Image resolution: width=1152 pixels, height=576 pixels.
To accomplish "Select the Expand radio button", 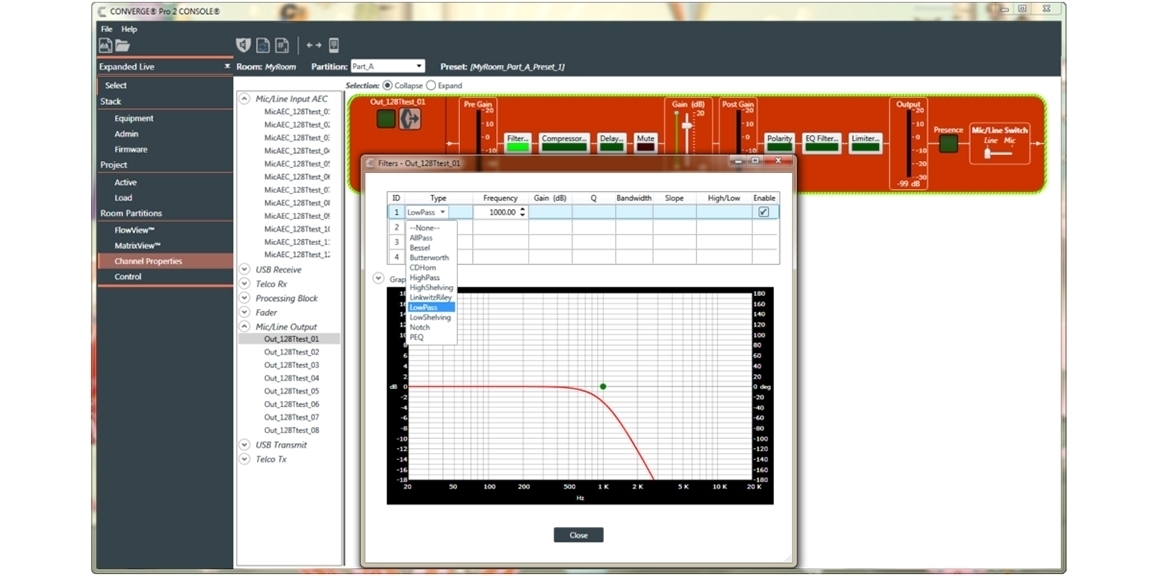I will [431, 86].
